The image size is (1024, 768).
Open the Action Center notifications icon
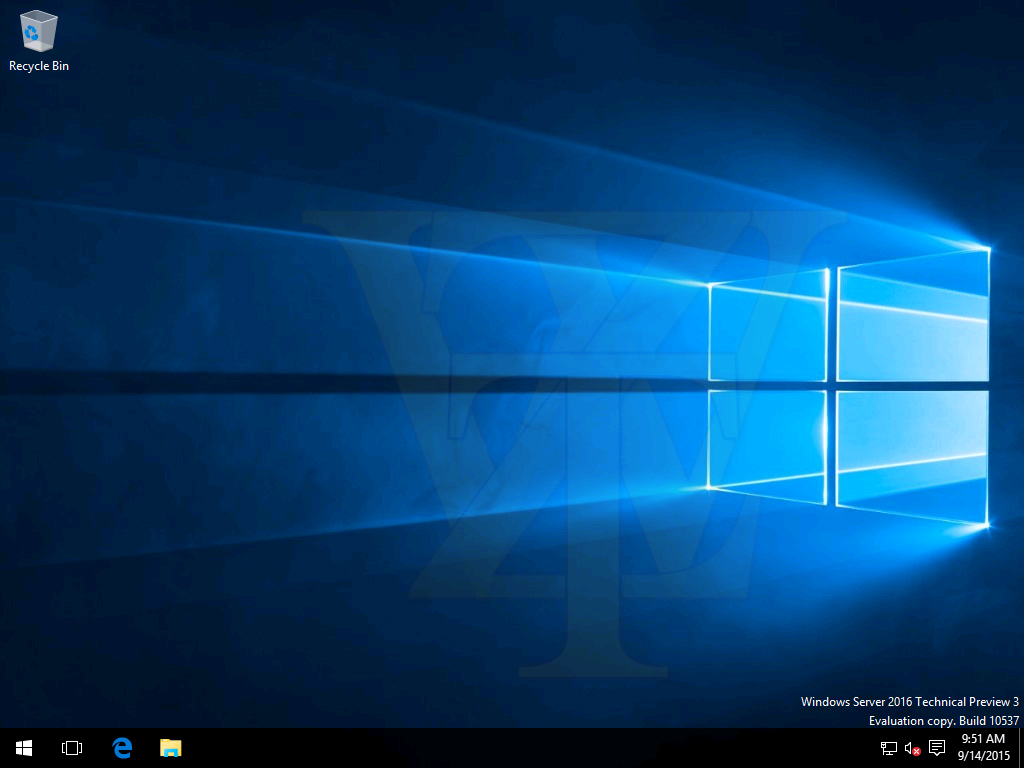[937, 748]
